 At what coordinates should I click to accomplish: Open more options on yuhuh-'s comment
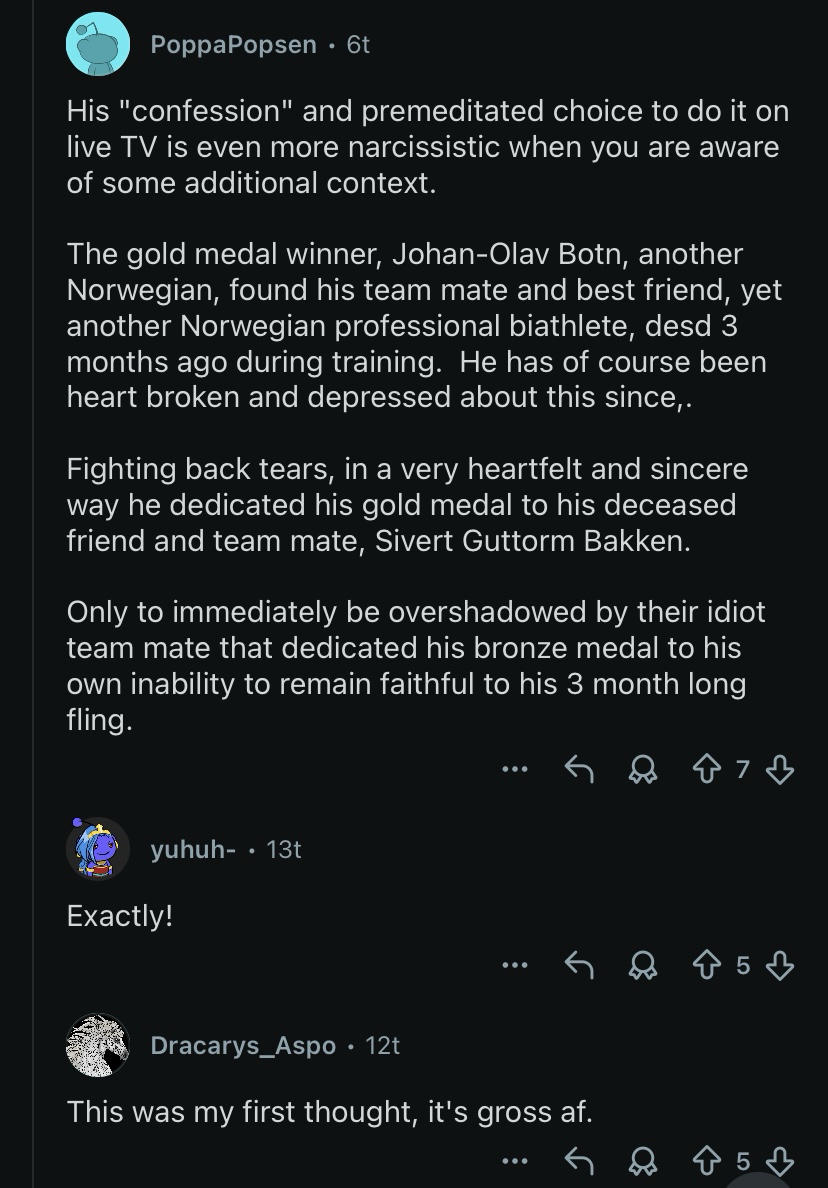tap(515, 965)
